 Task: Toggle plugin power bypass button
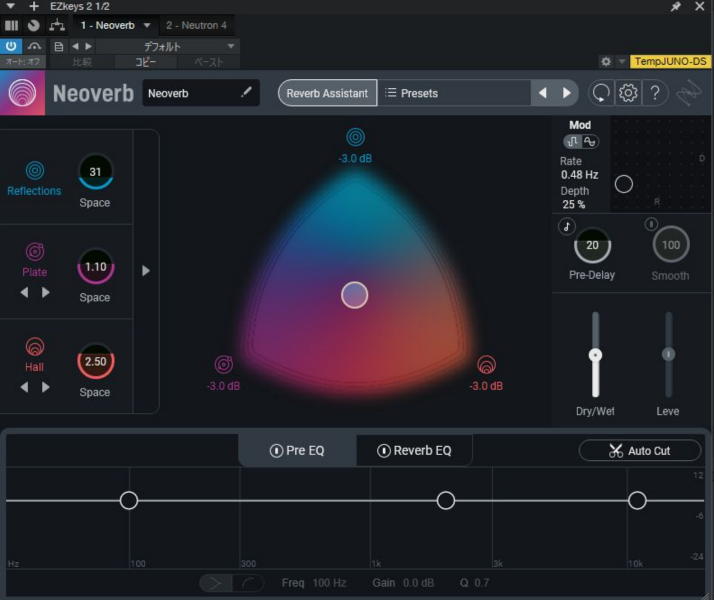pos(11,46)
